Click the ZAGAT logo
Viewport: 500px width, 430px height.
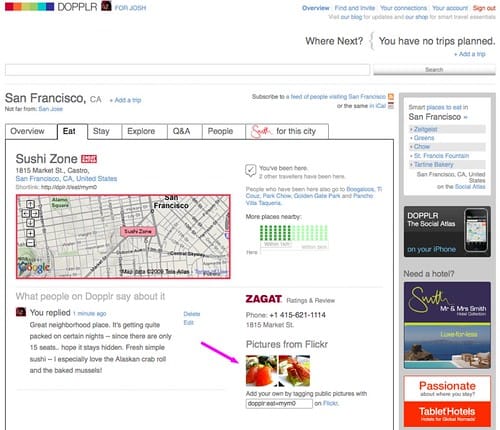pos(264,299)
